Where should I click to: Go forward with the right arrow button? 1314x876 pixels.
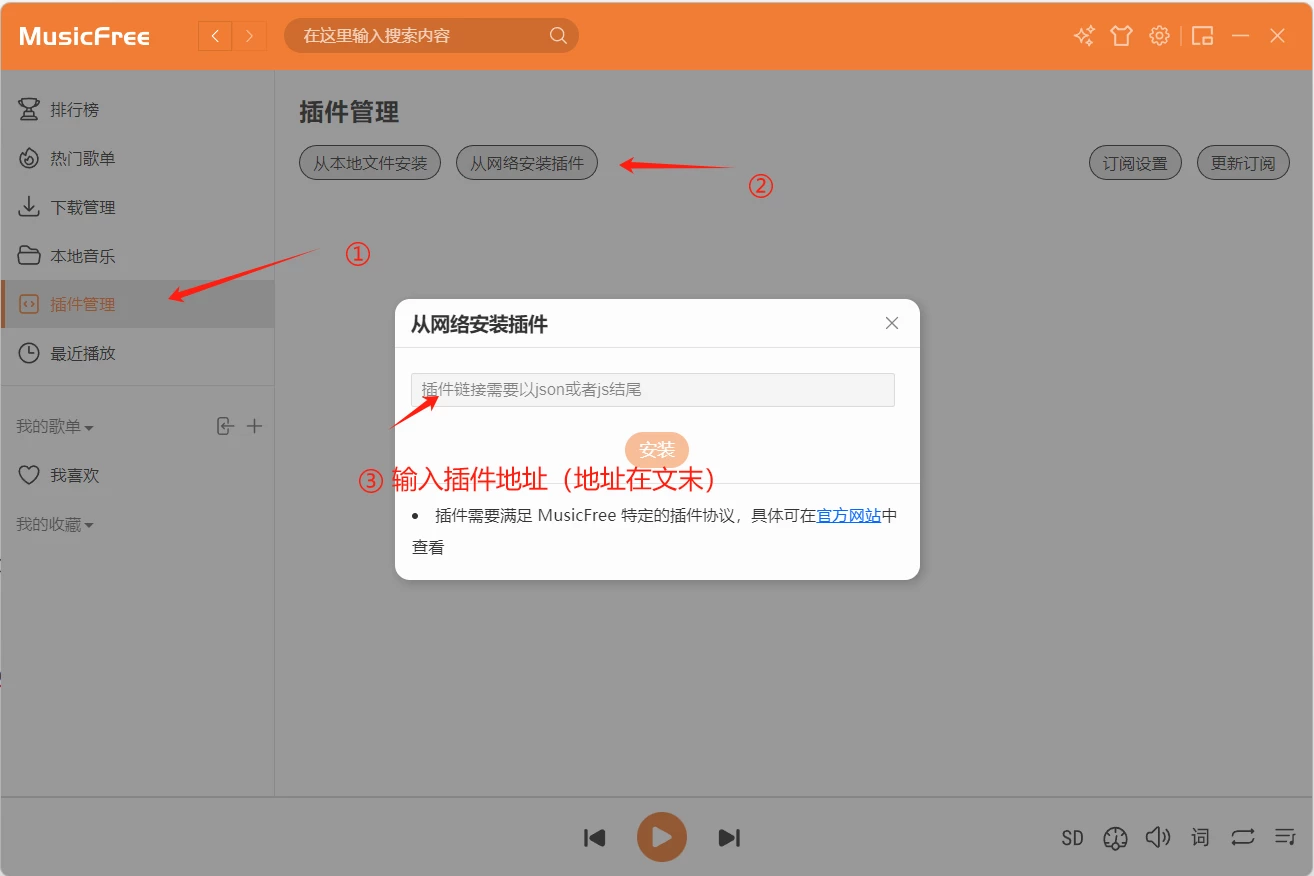pos(249,37)
